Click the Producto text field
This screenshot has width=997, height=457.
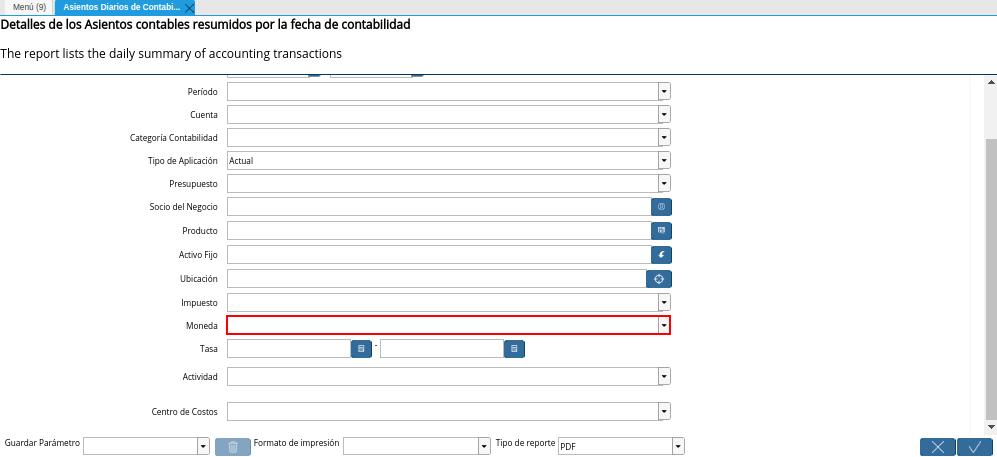coord(439,231)
